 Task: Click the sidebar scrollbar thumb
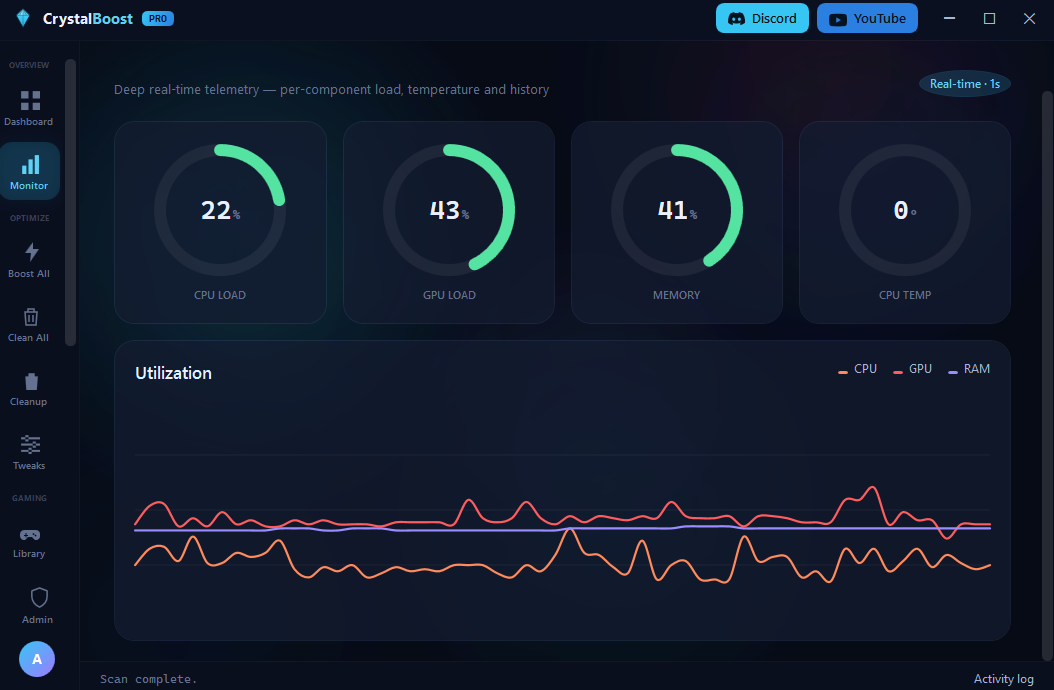71,202
